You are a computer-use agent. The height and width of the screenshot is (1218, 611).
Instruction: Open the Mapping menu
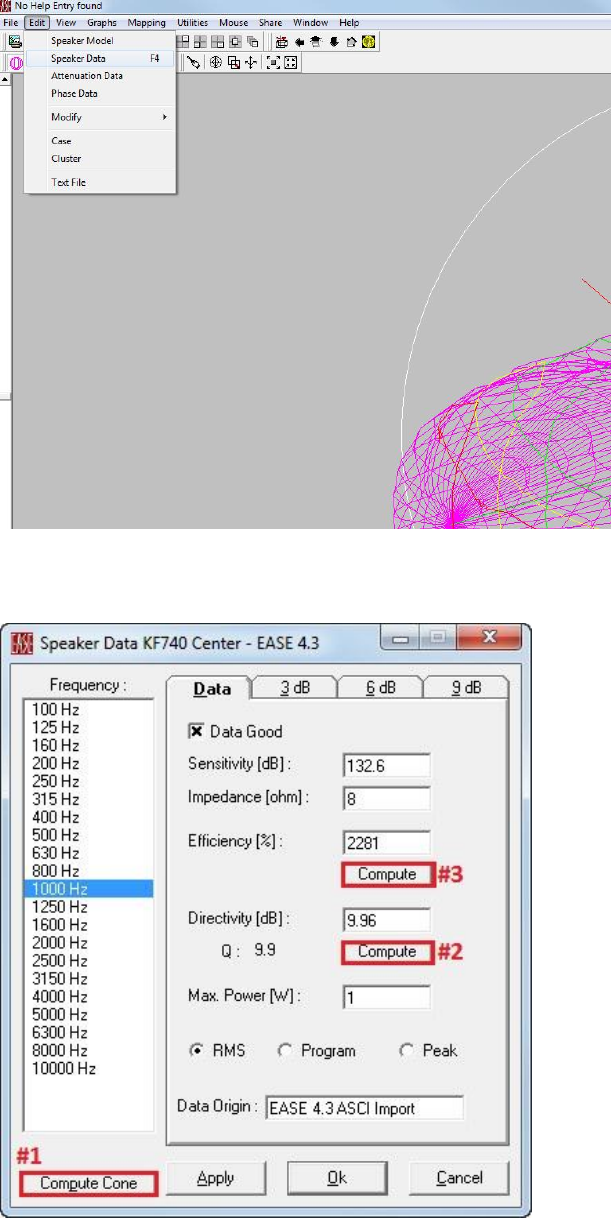(147, 22)
